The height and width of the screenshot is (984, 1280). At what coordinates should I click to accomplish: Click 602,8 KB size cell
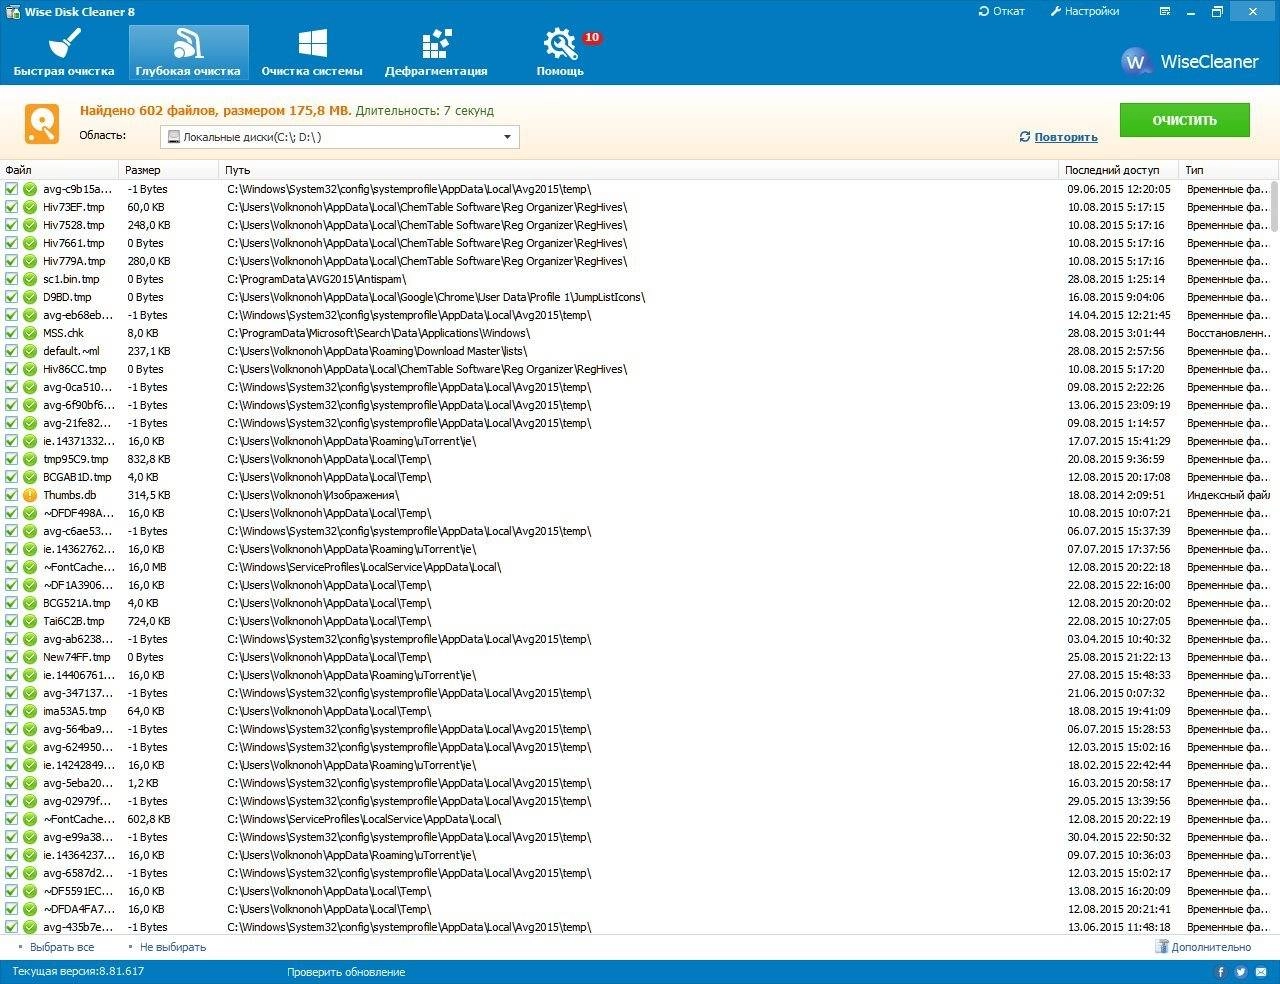pyautogui.click(x=148, y=819)
